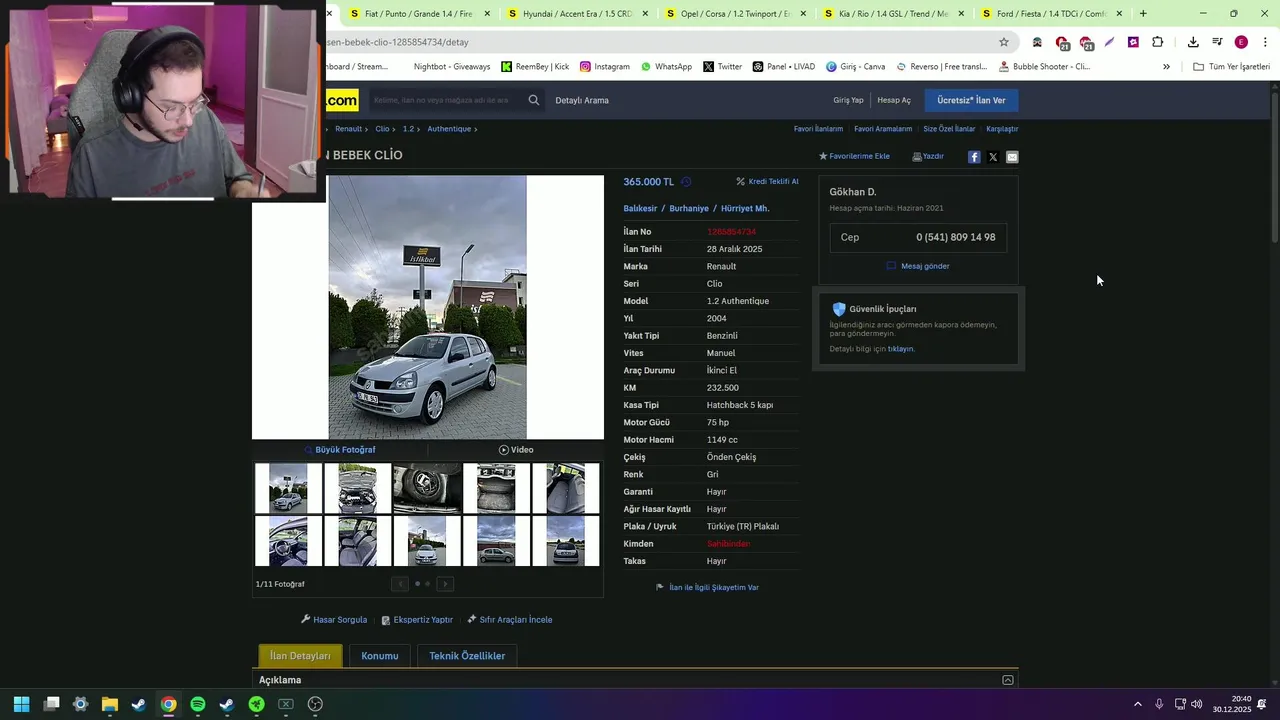This screenshot has height=720, width=1280.
Task: Show more bookmarks with double chevron
Action: pos(1166,67)
